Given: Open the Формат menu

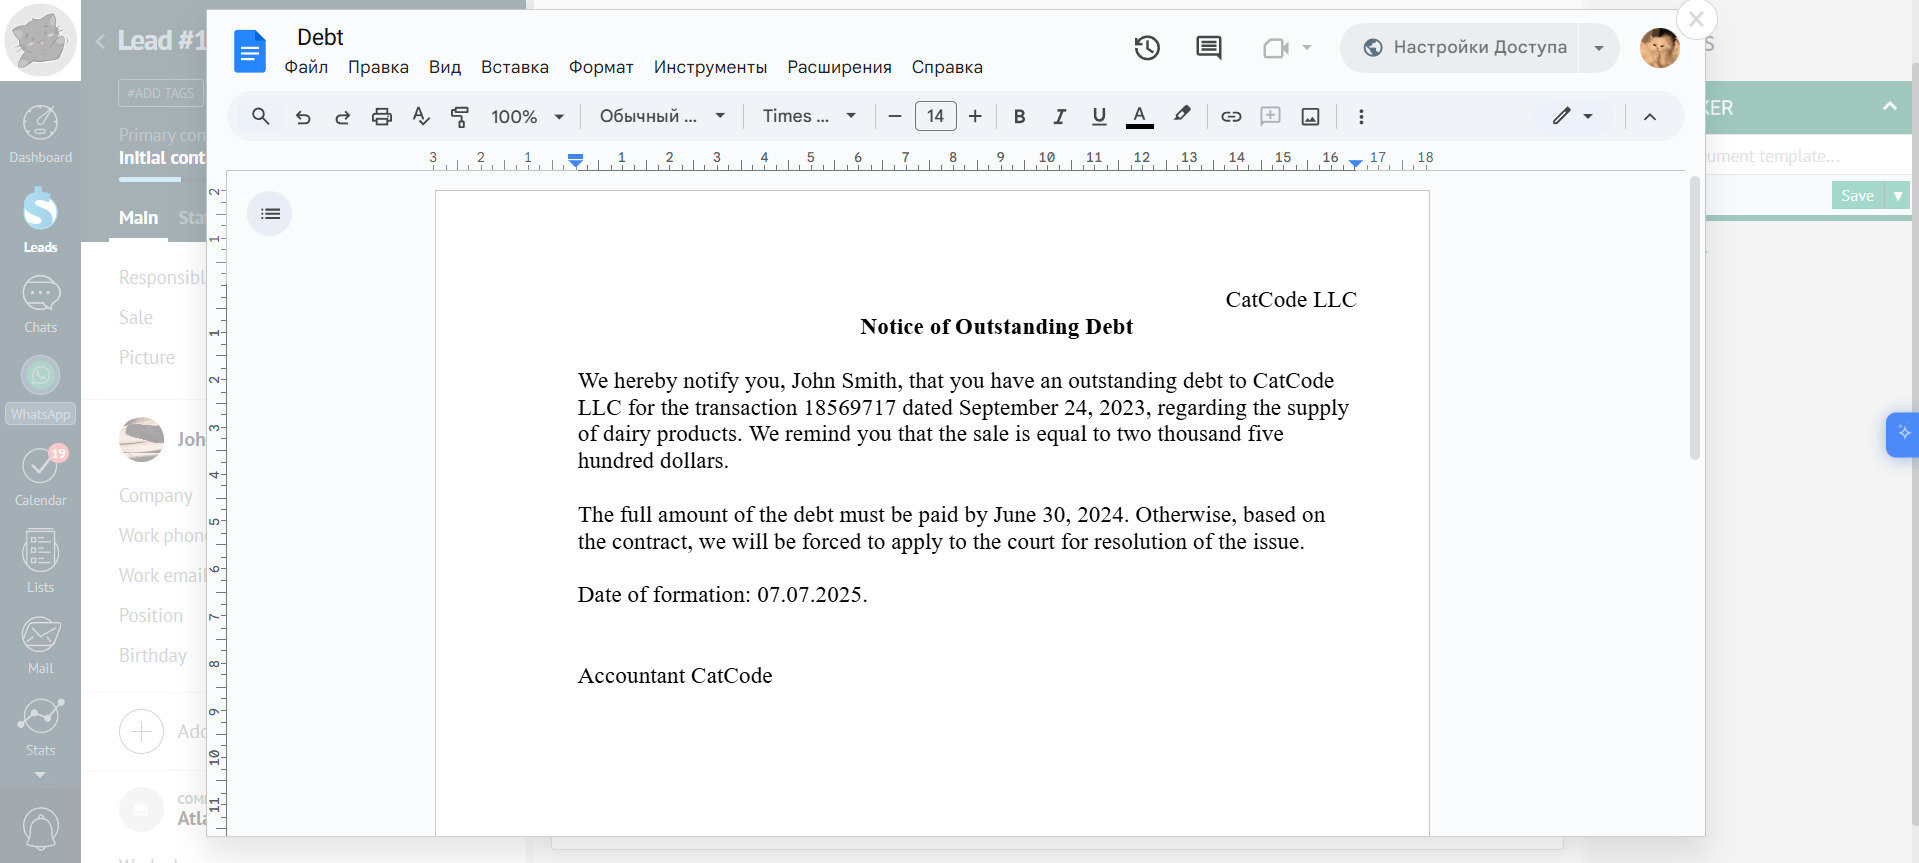Looking at the screenshot, I should coord(601,67).
